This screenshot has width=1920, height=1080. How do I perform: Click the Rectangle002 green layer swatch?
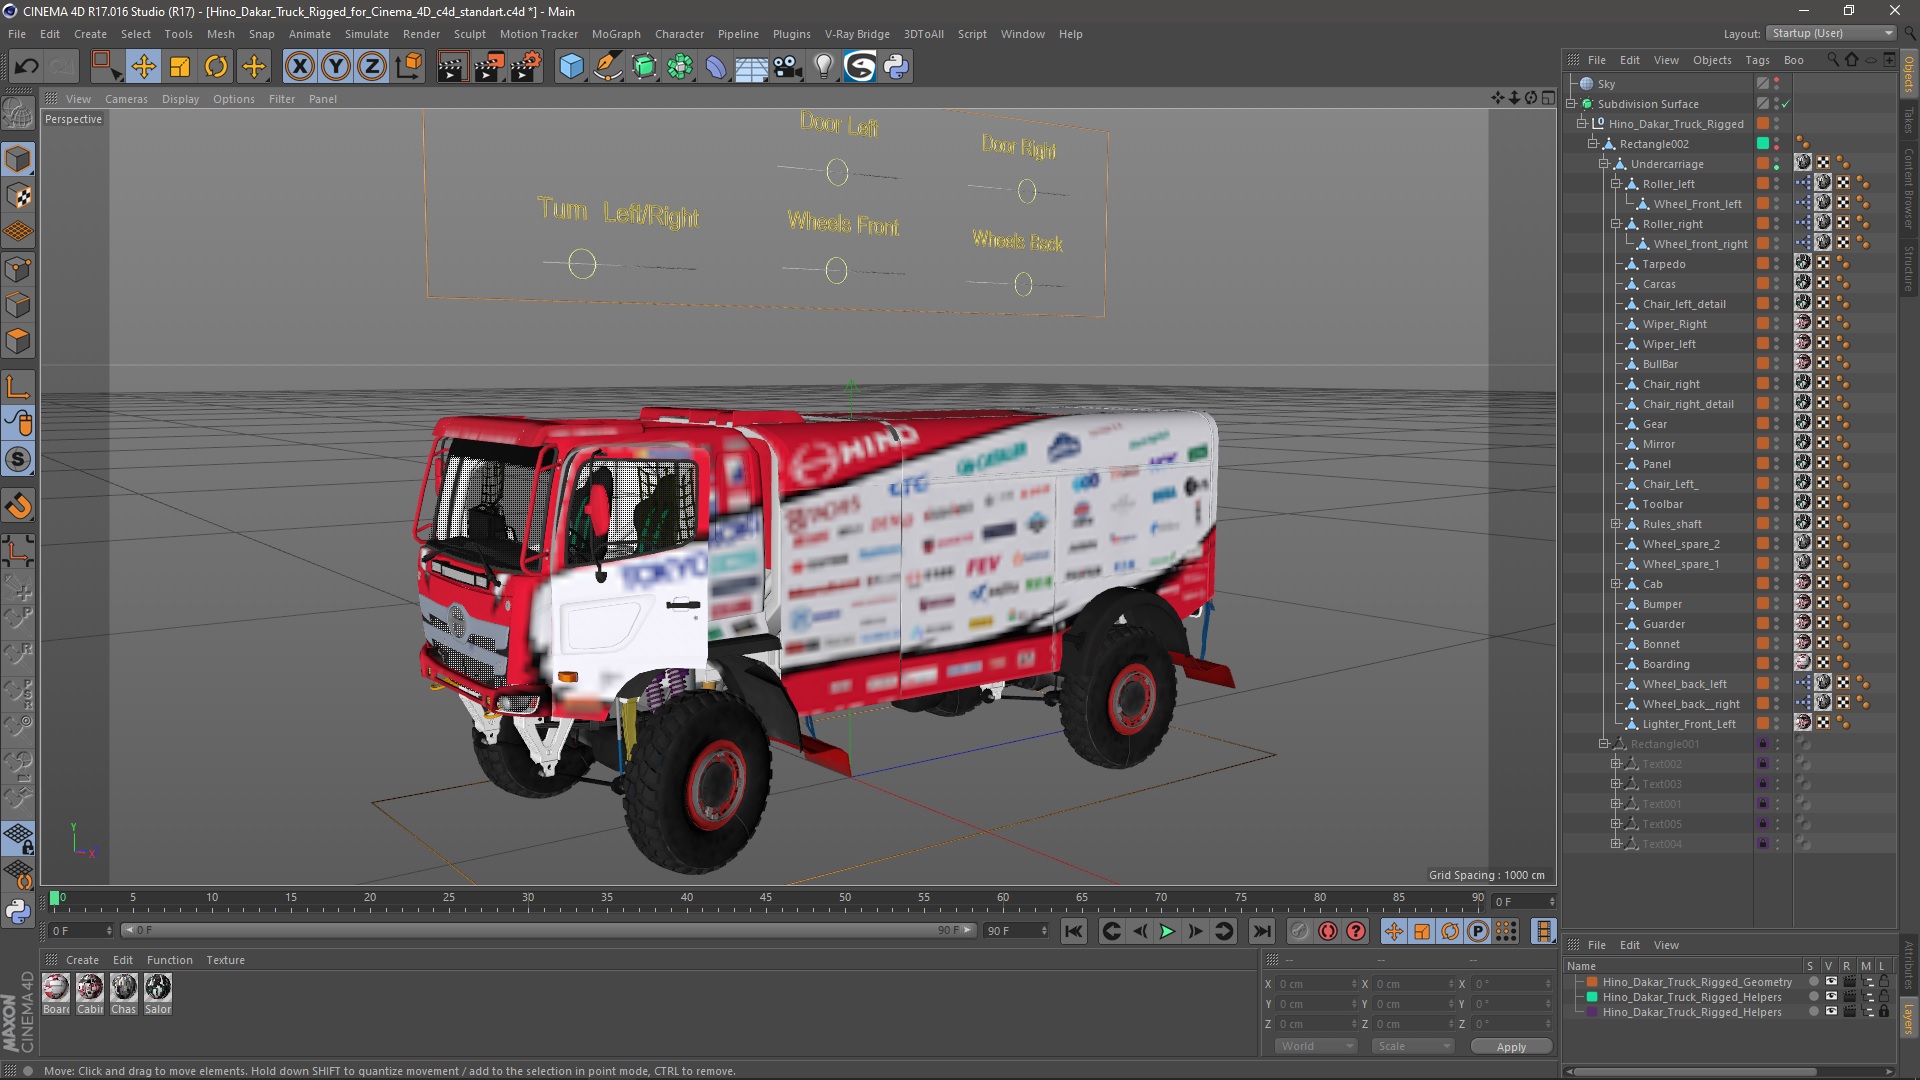click(1763, 144)
